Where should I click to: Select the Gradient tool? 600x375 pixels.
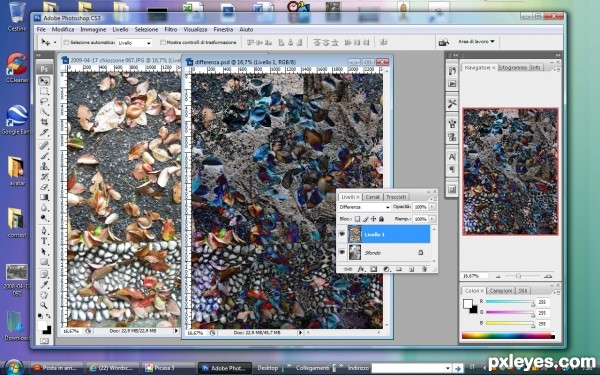tap(44, 197)
